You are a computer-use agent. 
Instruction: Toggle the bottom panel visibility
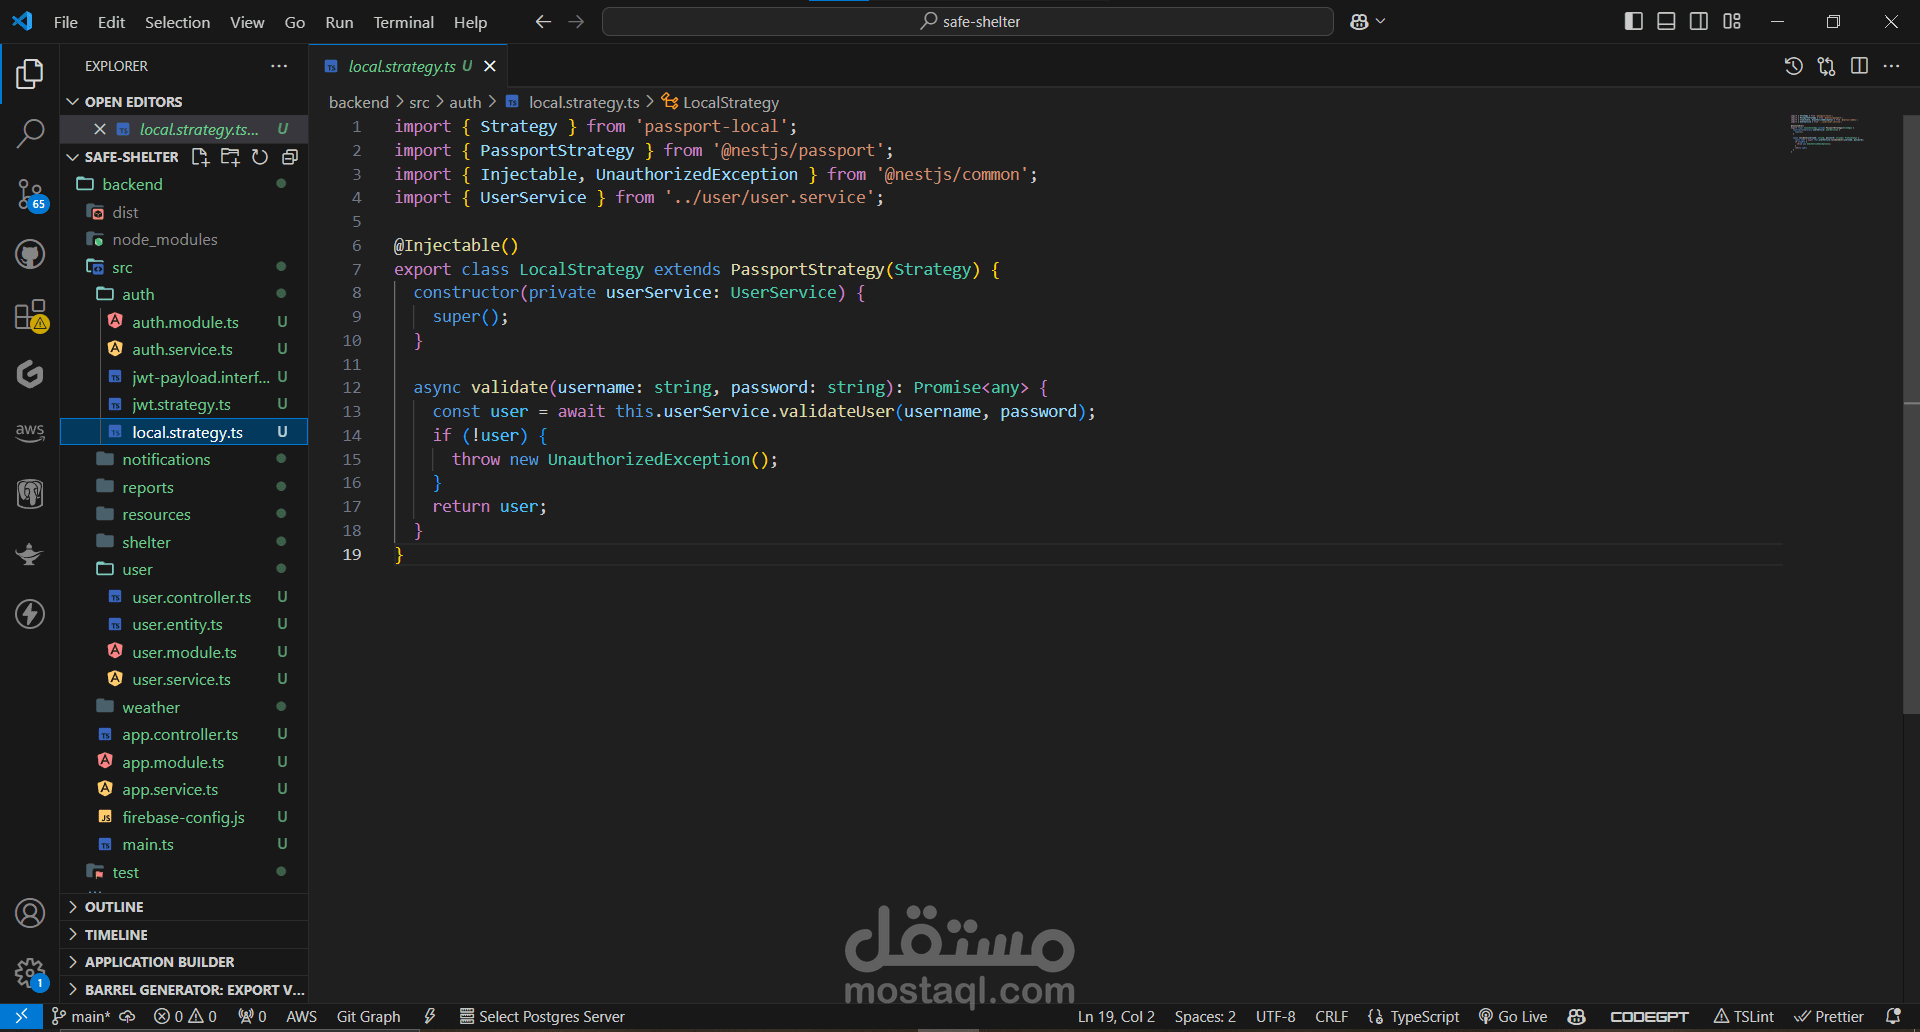click(x=1666, y=21)
